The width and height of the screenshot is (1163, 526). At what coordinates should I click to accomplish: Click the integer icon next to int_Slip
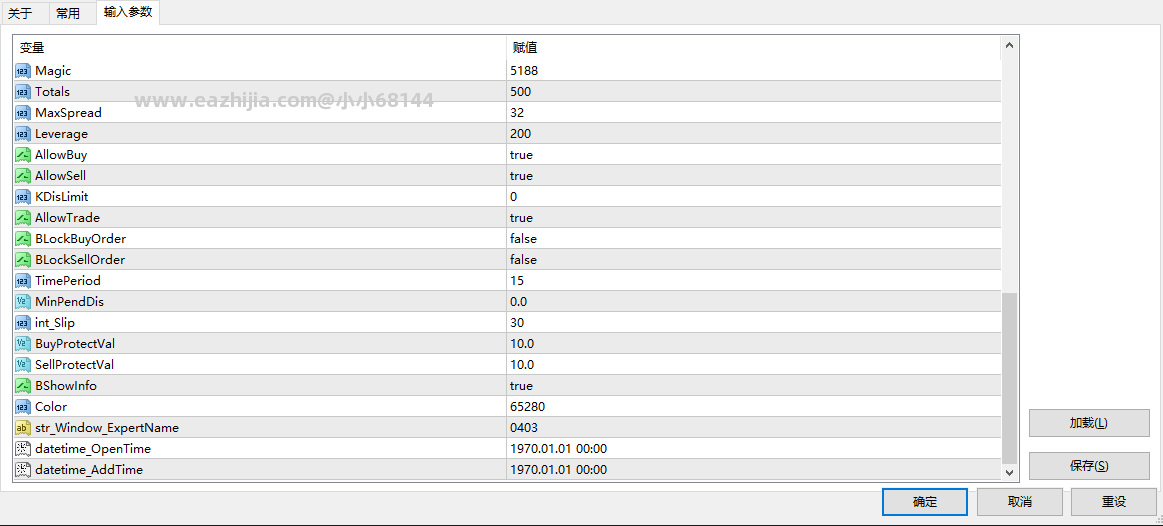coord(23,323)
